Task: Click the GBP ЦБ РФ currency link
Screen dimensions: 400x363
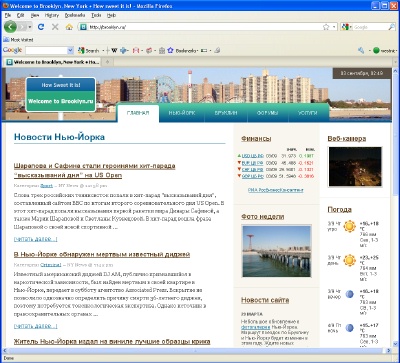Action: [x=252, y=176]
